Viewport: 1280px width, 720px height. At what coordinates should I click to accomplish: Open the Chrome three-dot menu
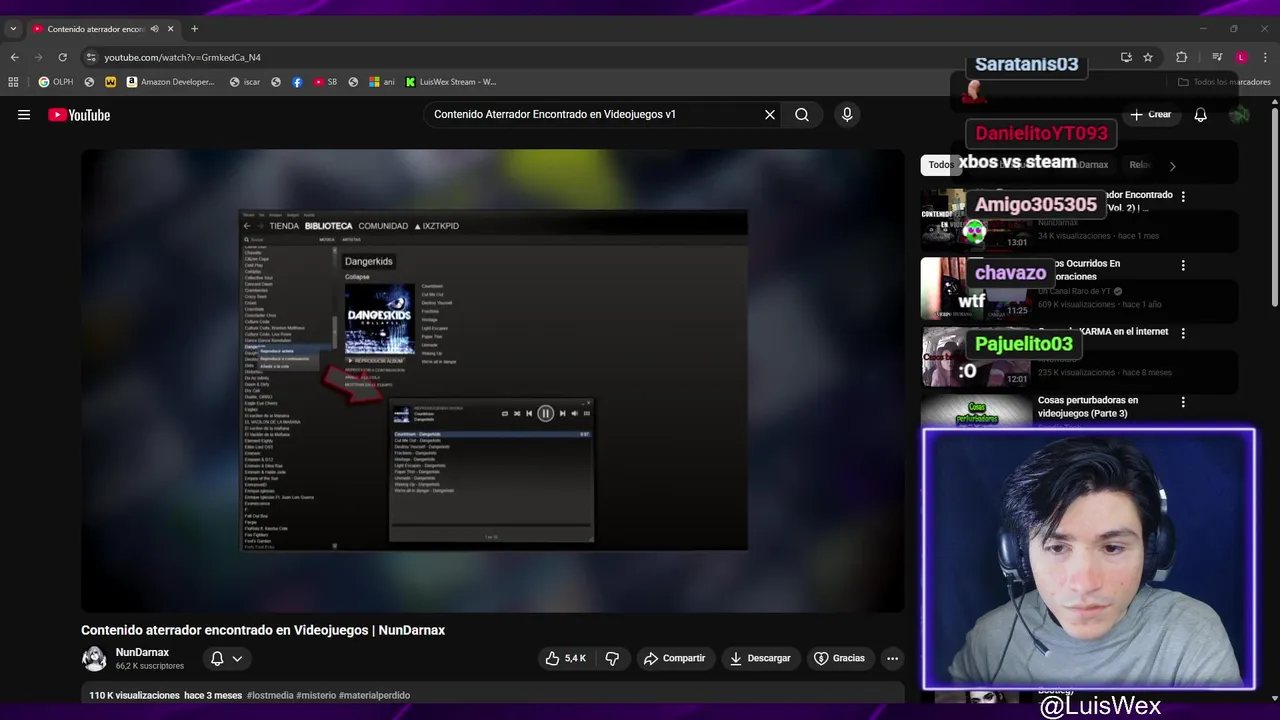[1265, 57]
